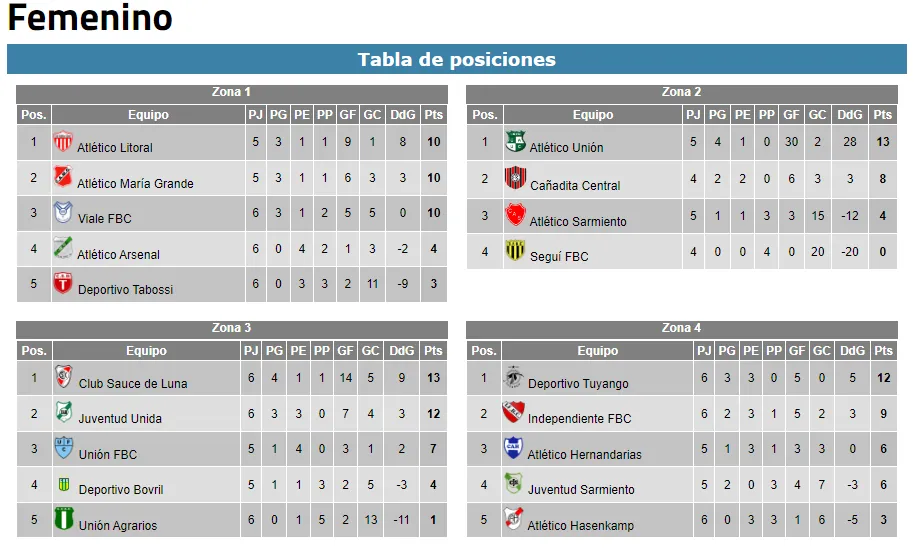Click the Equipo column header in Zona 3
This screenshot has height=558, width=914.
146,351
